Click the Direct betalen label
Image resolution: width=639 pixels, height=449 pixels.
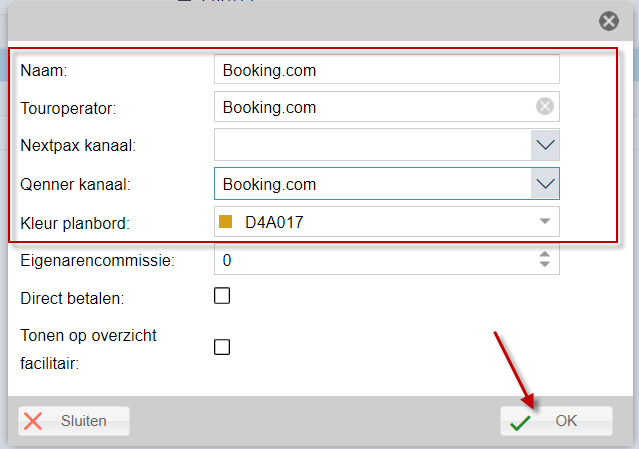tap(73, 299)
